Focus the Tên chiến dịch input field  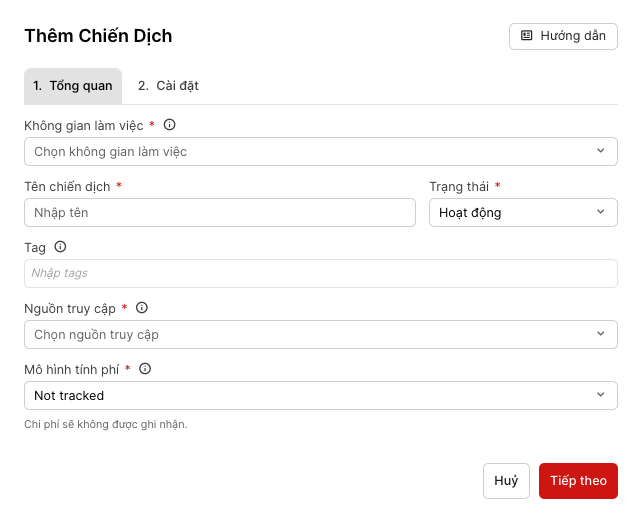tap(220, 212)
